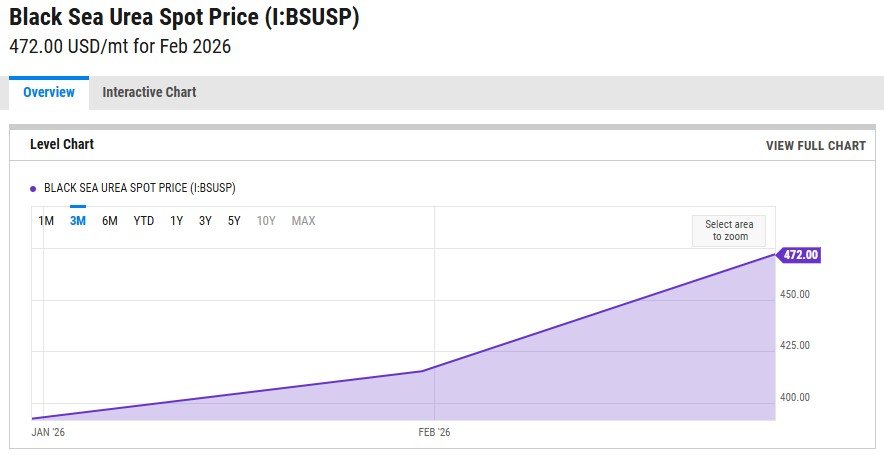Click the Level Chart heading
The image size is (884, 458).
coord(62,145)
